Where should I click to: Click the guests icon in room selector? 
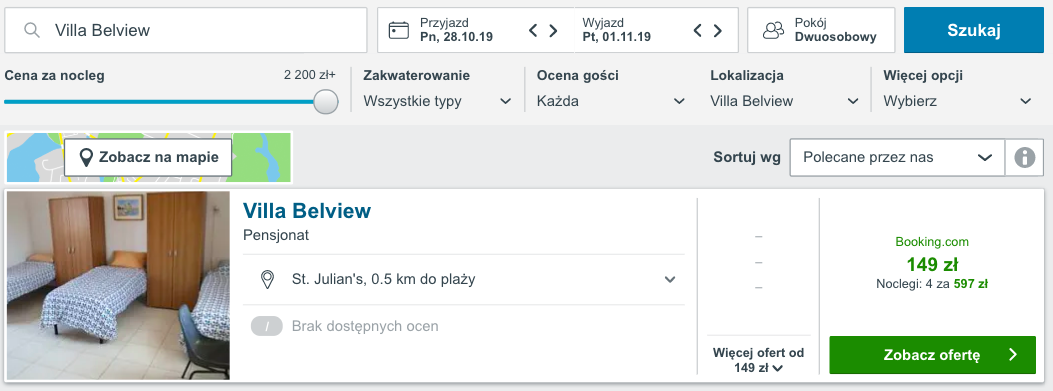pyautogui.click(x=774, y=30)
